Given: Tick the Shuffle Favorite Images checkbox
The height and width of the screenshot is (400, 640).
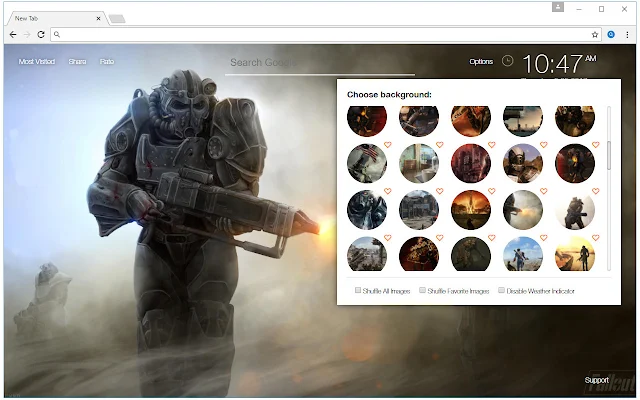Looking at the screenshot, I should coord(422,290).
